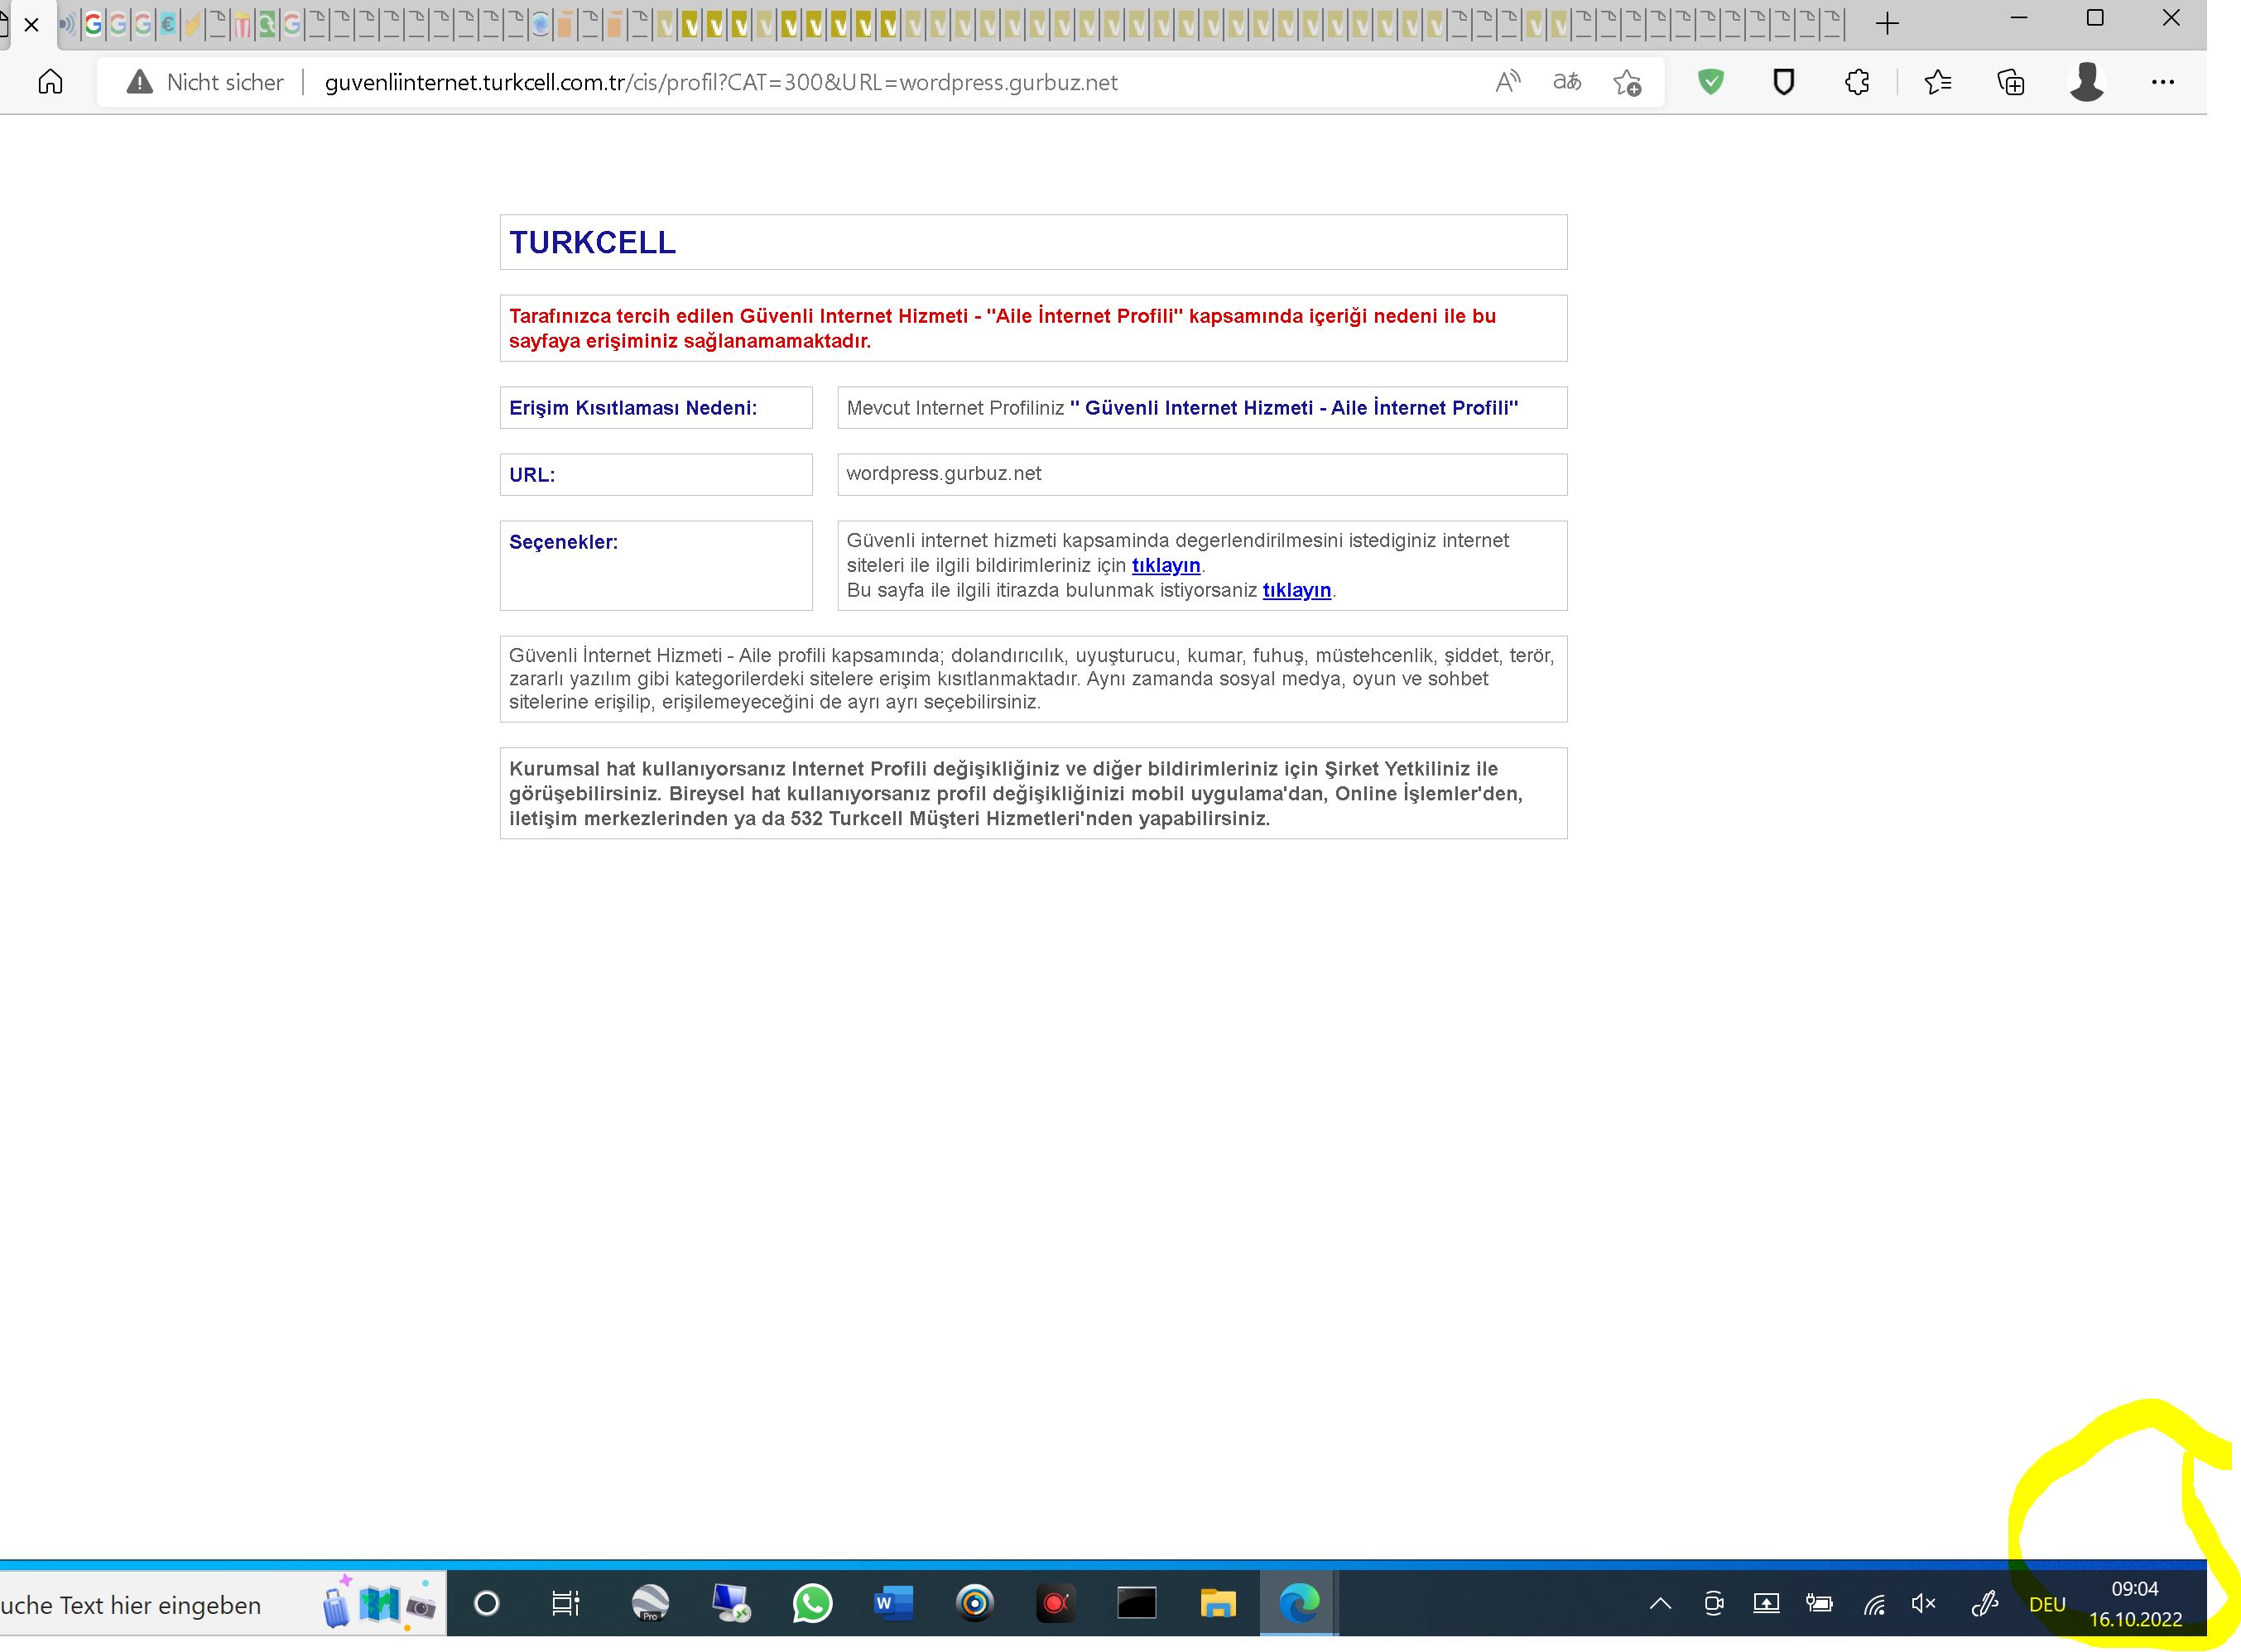Open Task View on the taskbar
2241x1652 pixels.
pos(566,1604)
